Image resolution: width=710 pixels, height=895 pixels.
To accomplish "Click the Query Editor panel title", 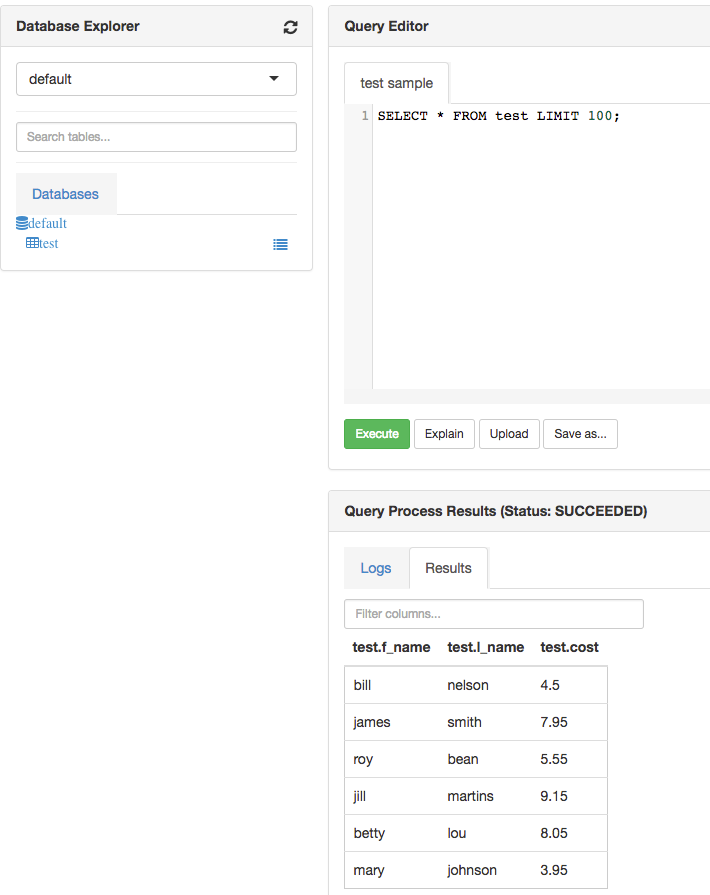I will pos(386,26).
